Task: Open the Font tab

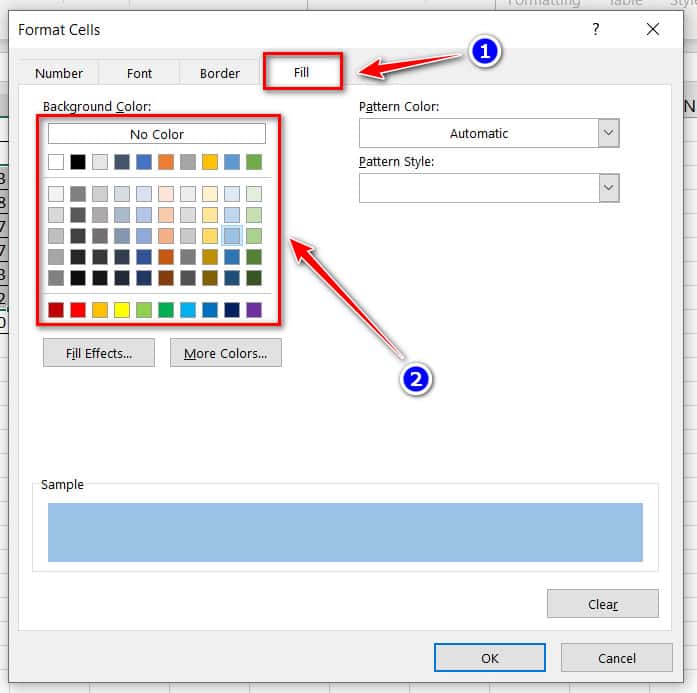Action: click(x=139, y=73)
